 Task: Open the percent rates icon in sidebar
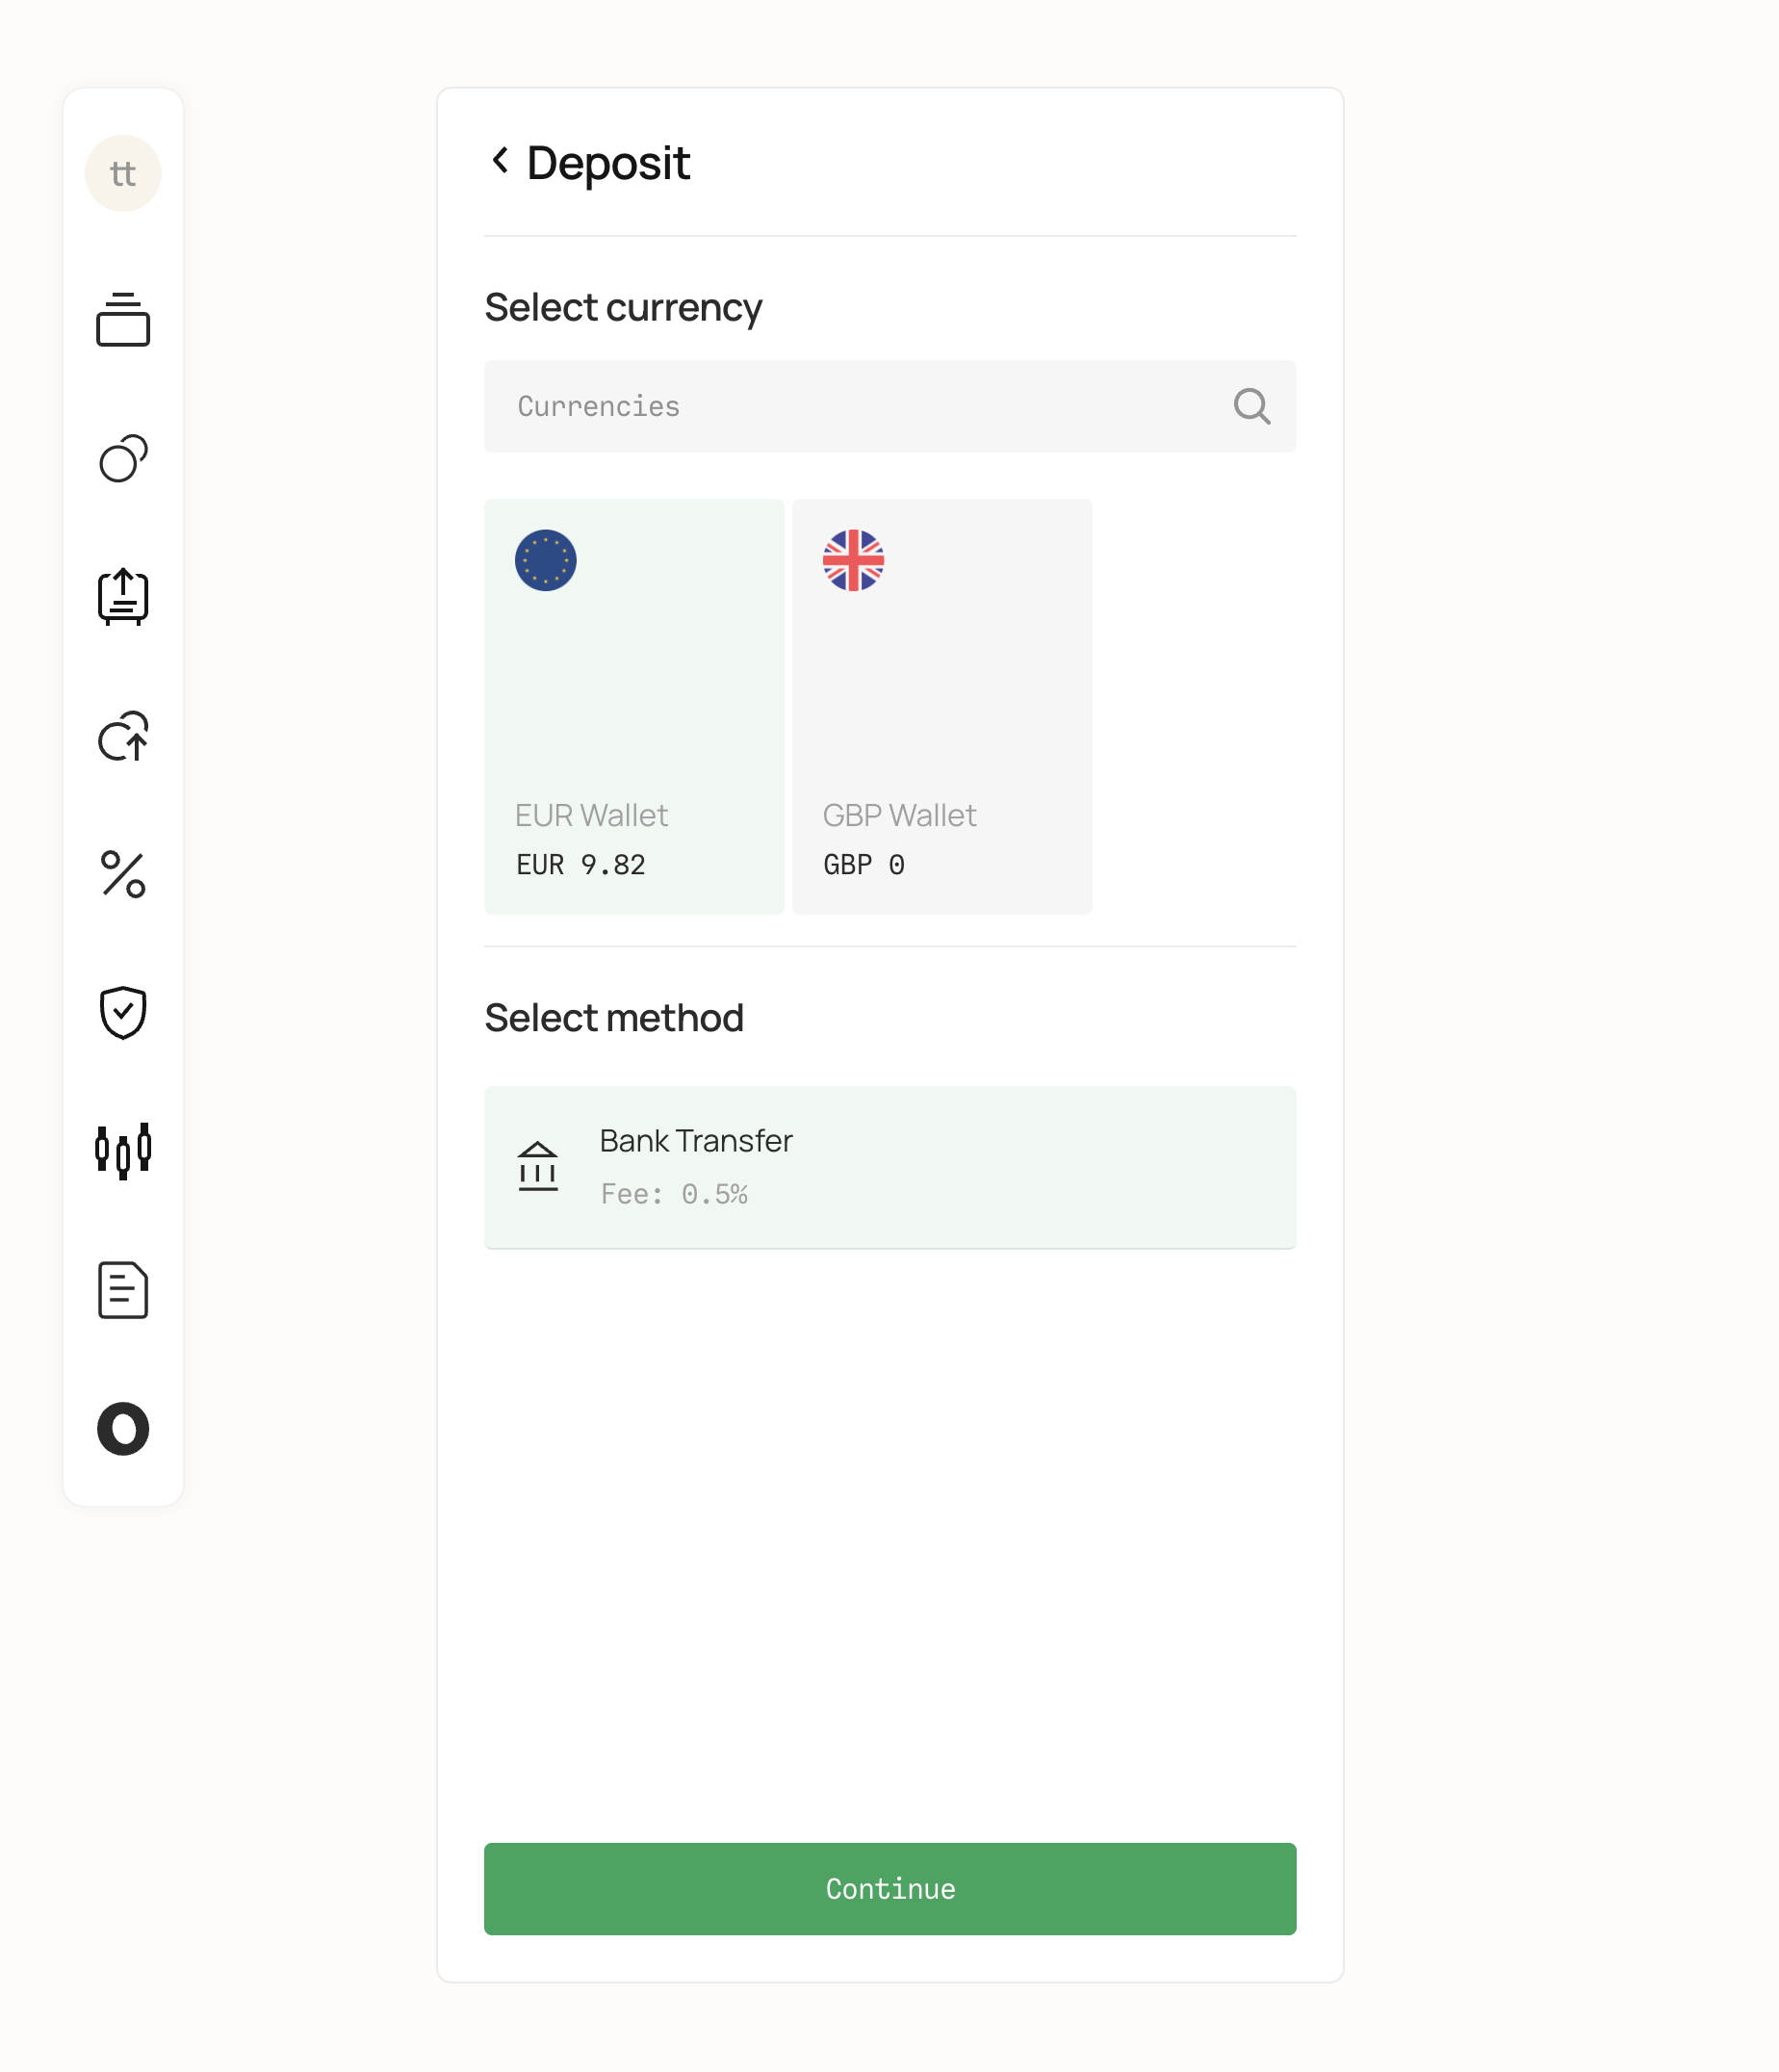123,875
